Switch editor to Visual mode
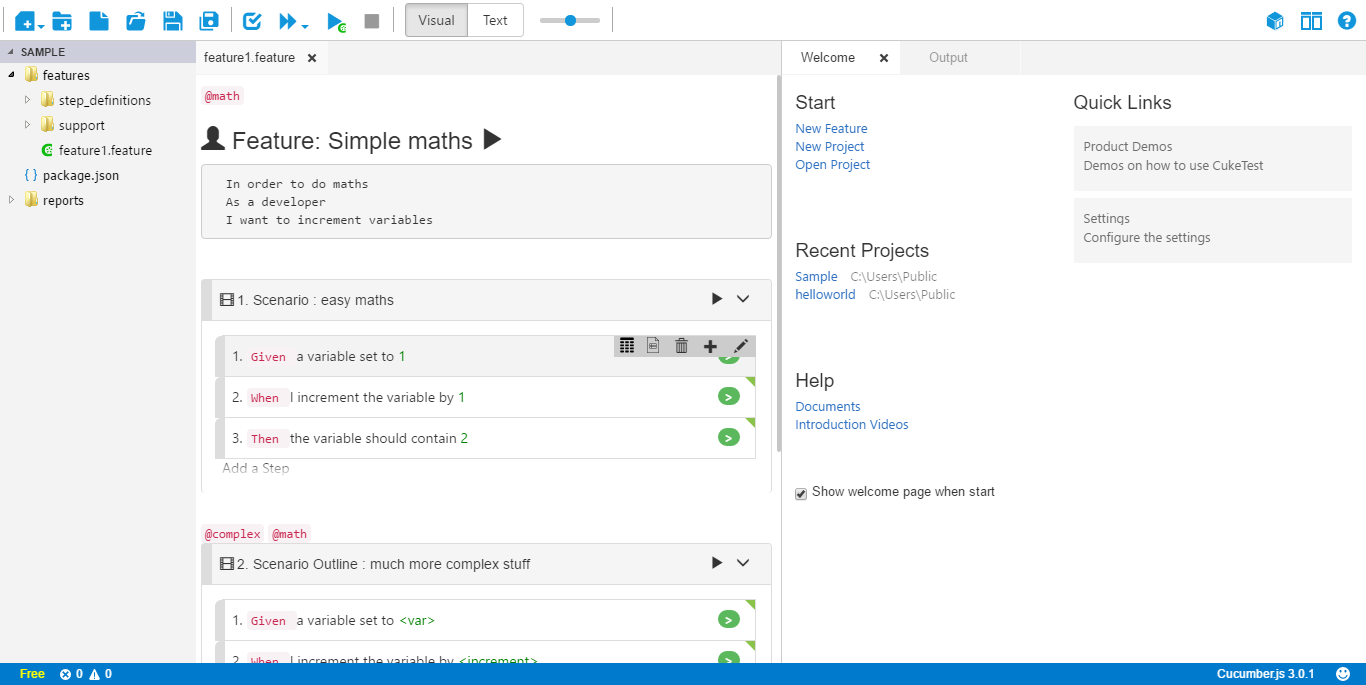Screen dimensions: 1366x685 tap(436, 20)
